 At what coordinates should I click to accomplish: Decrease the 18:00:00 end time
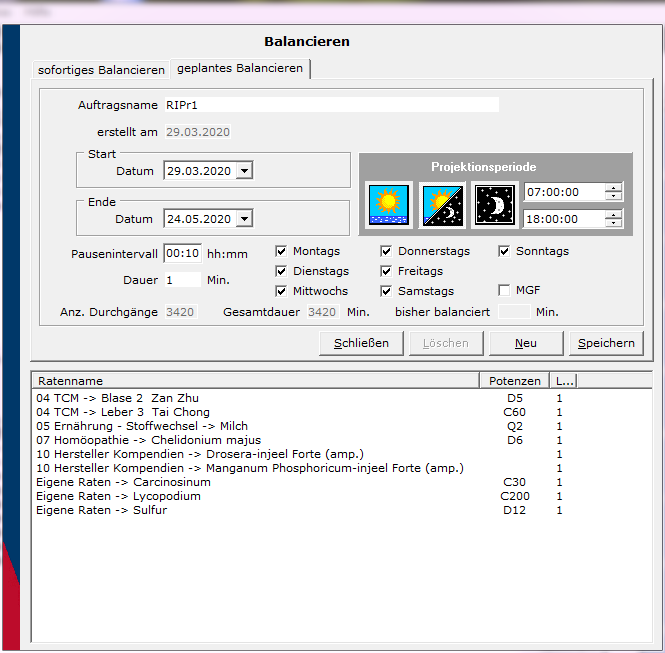click(x=613, y=223)
